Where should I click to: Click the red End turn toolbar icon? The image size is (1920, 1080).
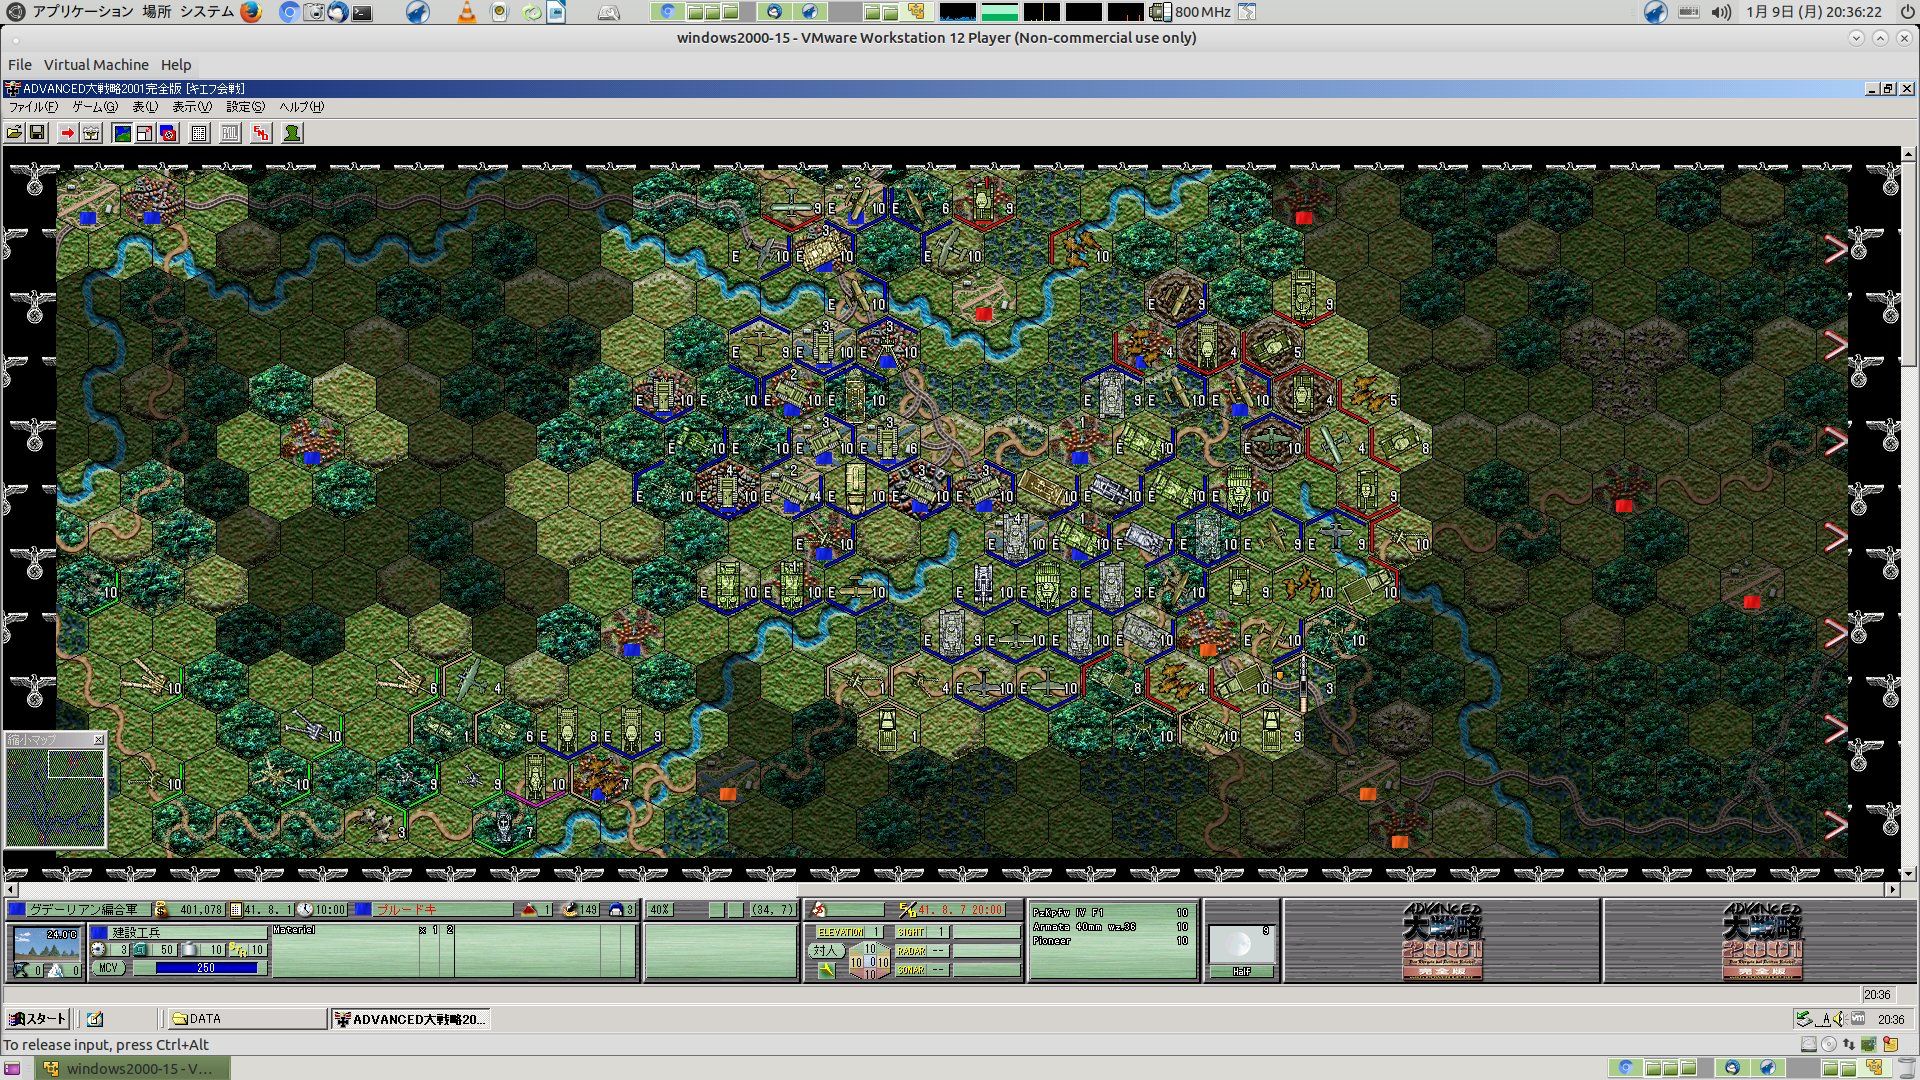pos(261,133)
